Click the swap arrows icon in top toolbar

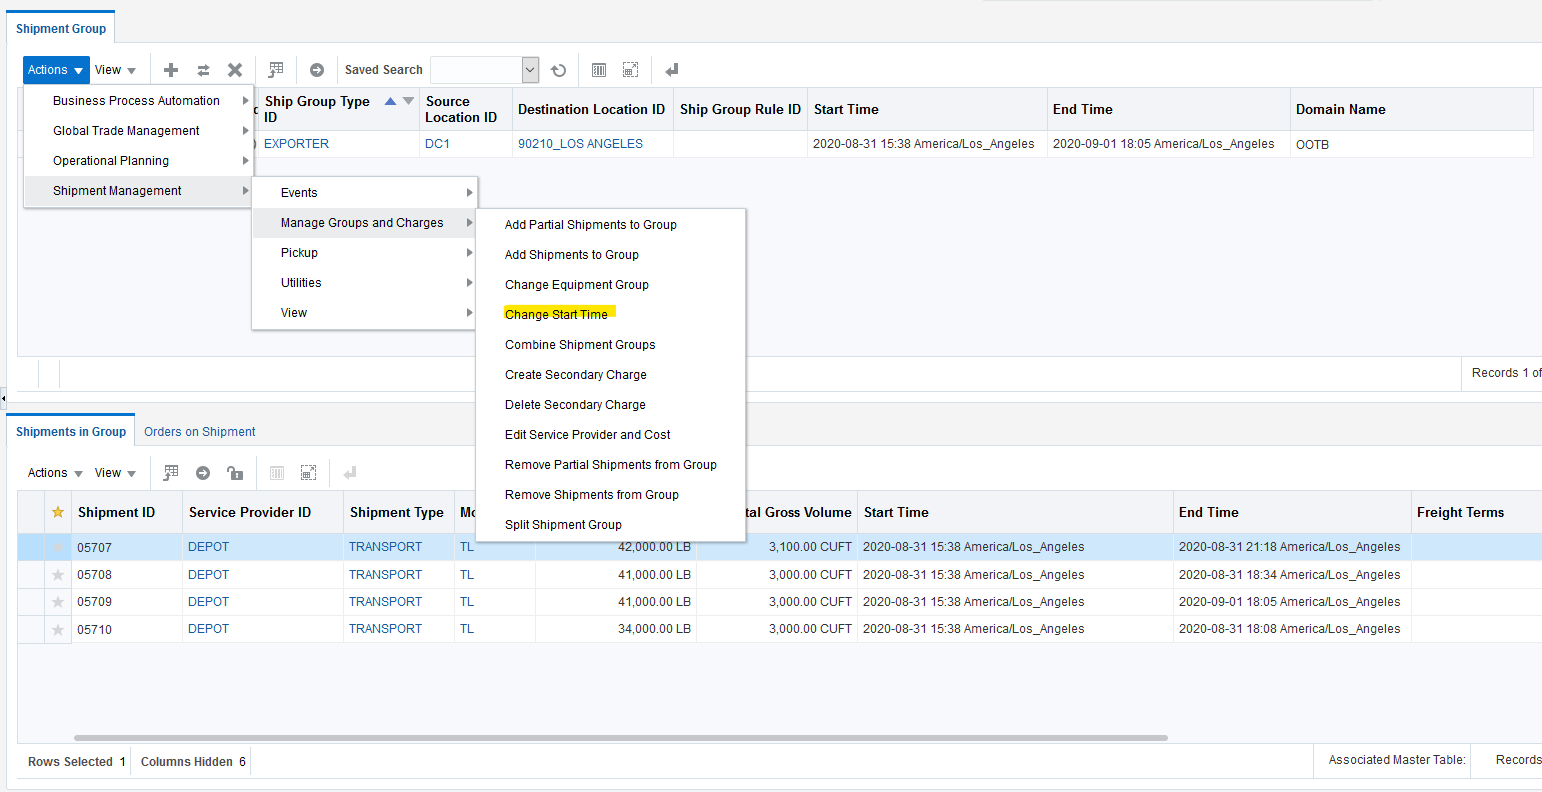(x=203, y=70)
